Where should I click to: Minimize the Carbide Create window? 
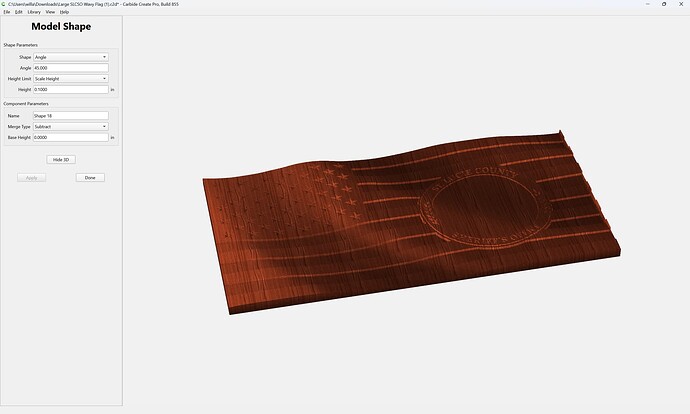(648, 4)
